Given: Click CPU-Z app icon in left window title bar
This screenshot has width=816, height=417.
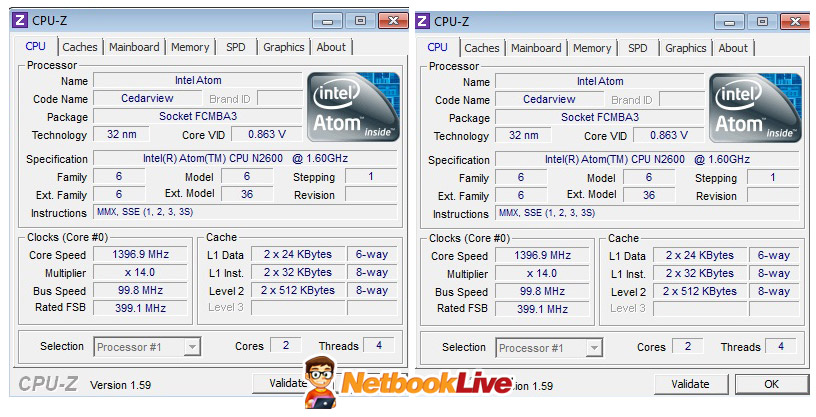Looking at the screenshot, I should pyautogui.click(x=19, y=20).
